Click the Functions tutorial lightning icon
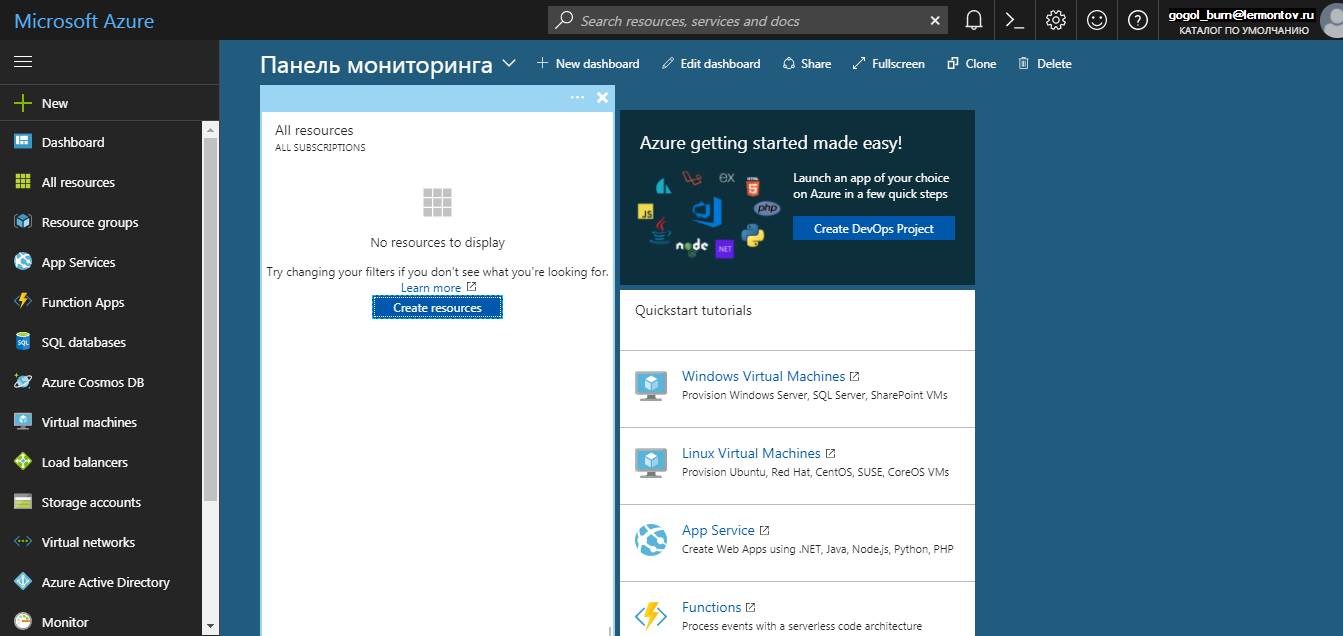The height and width of the screenshot is (636, 1343). pyautogui.click(x=651, y=616)
